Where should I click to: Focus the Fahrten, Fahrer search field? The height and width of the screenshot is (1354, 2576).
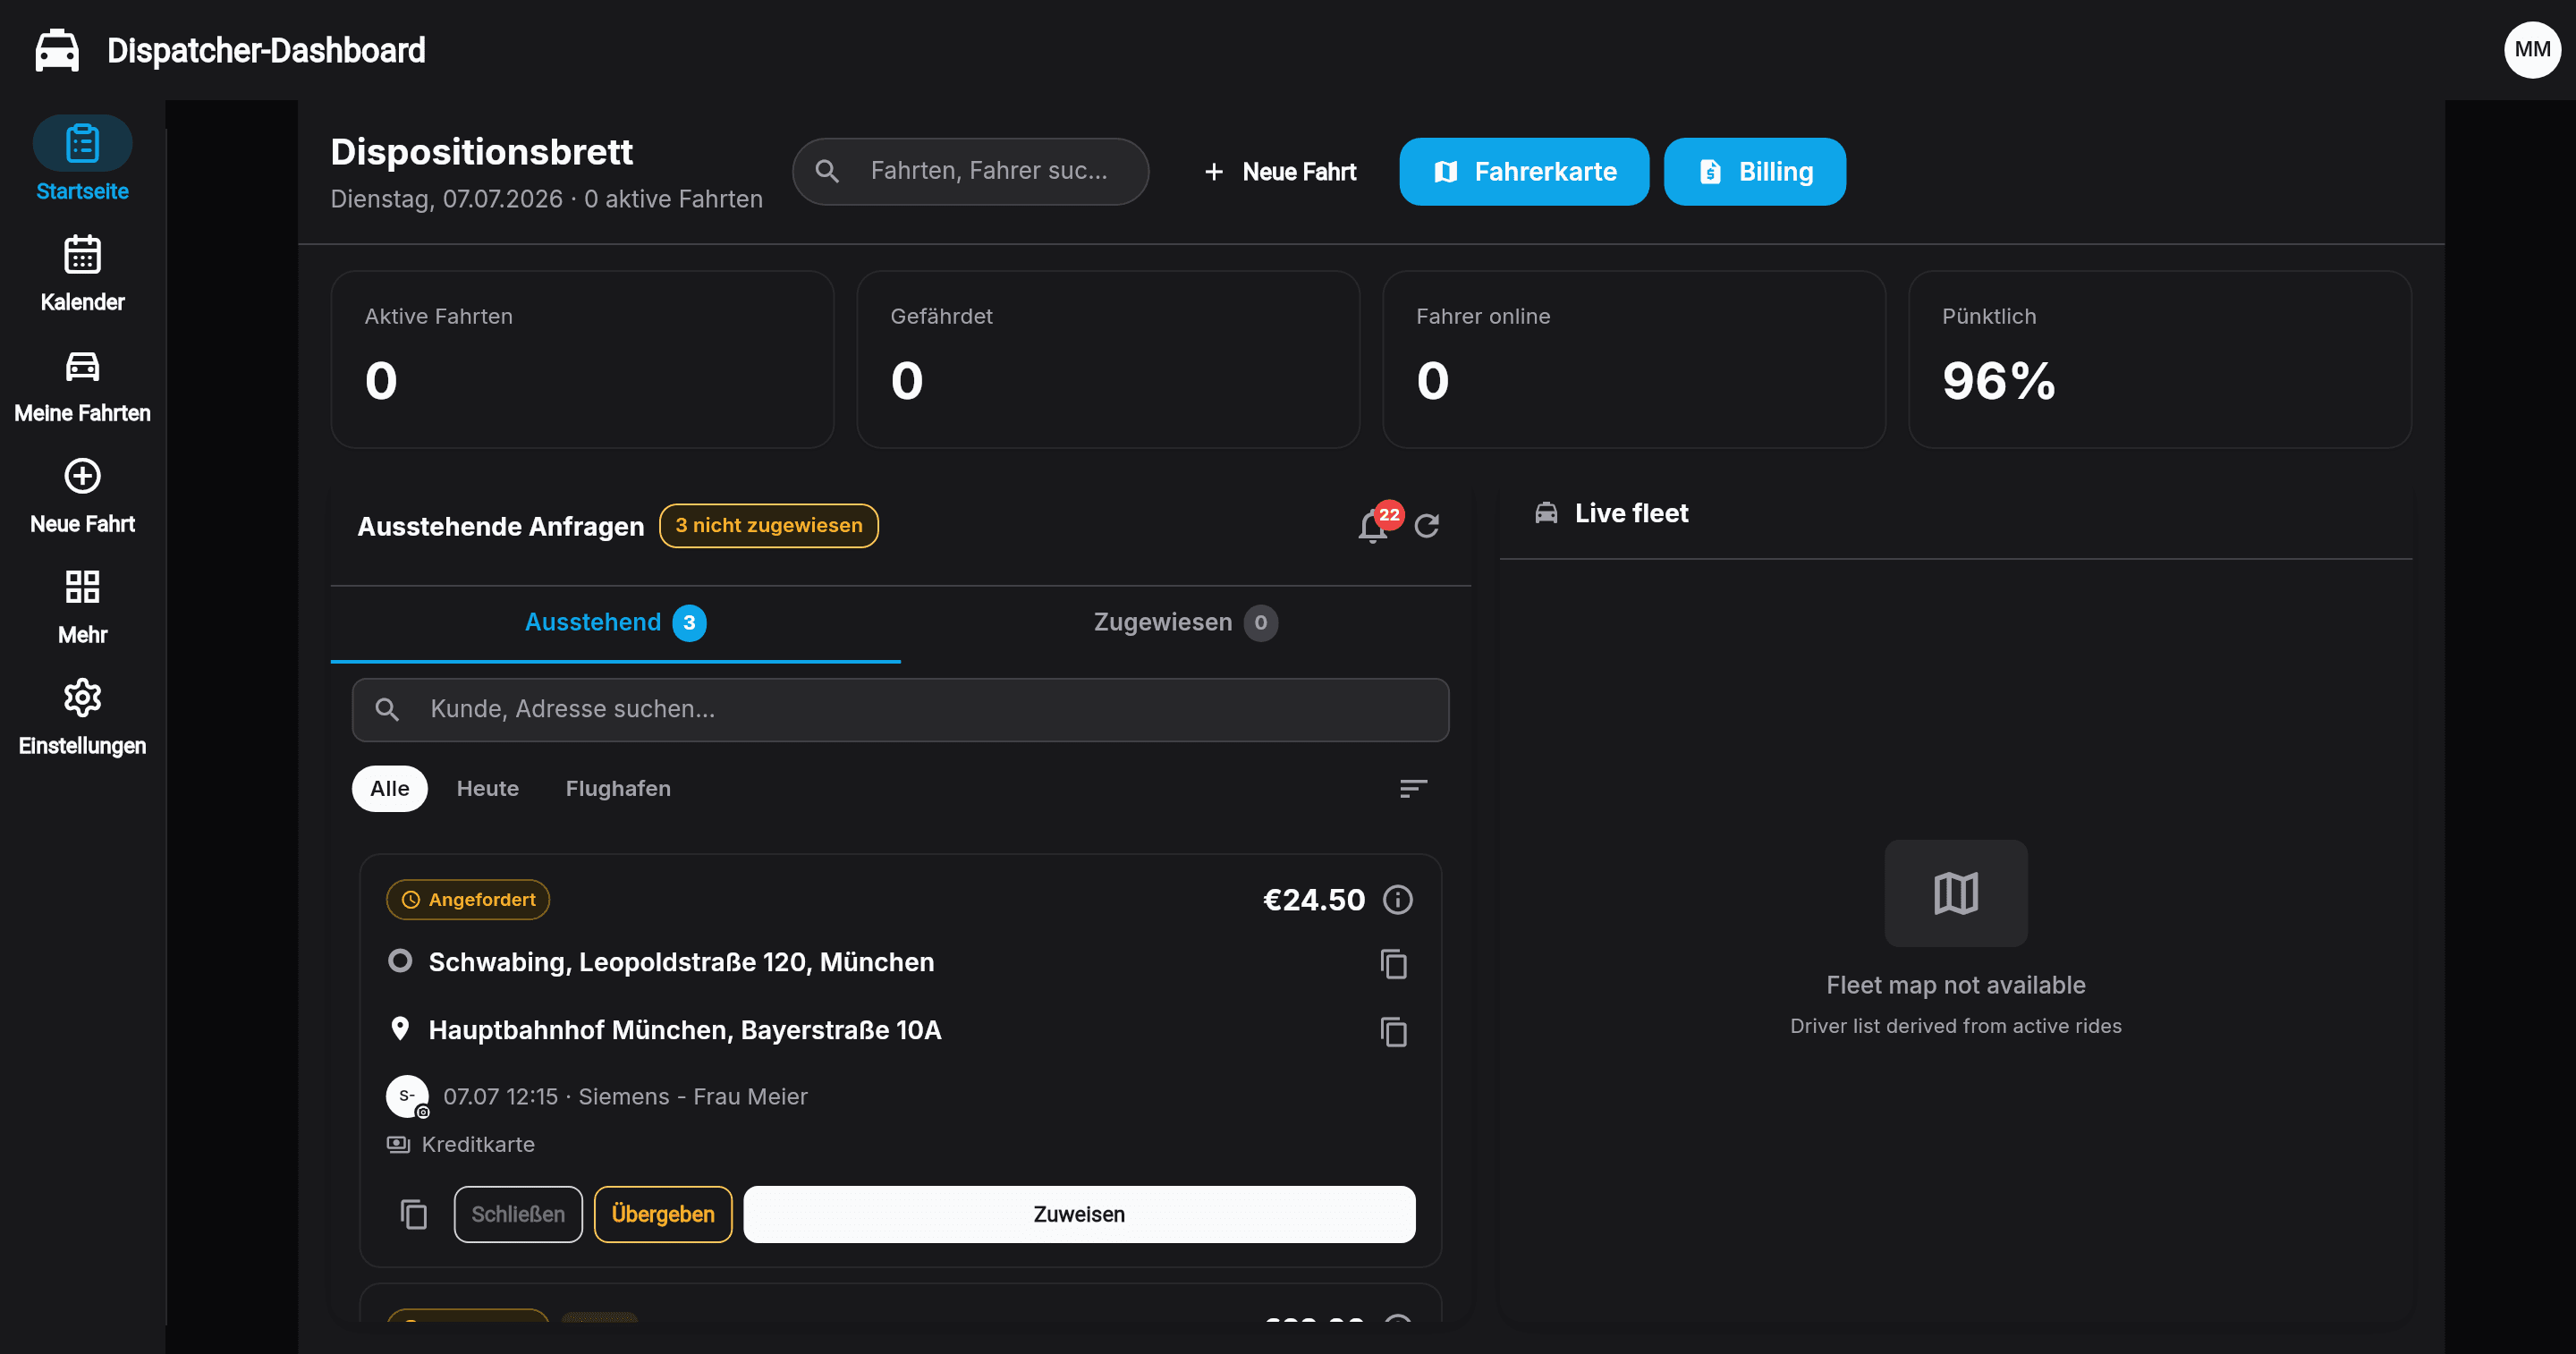[970, 171]
